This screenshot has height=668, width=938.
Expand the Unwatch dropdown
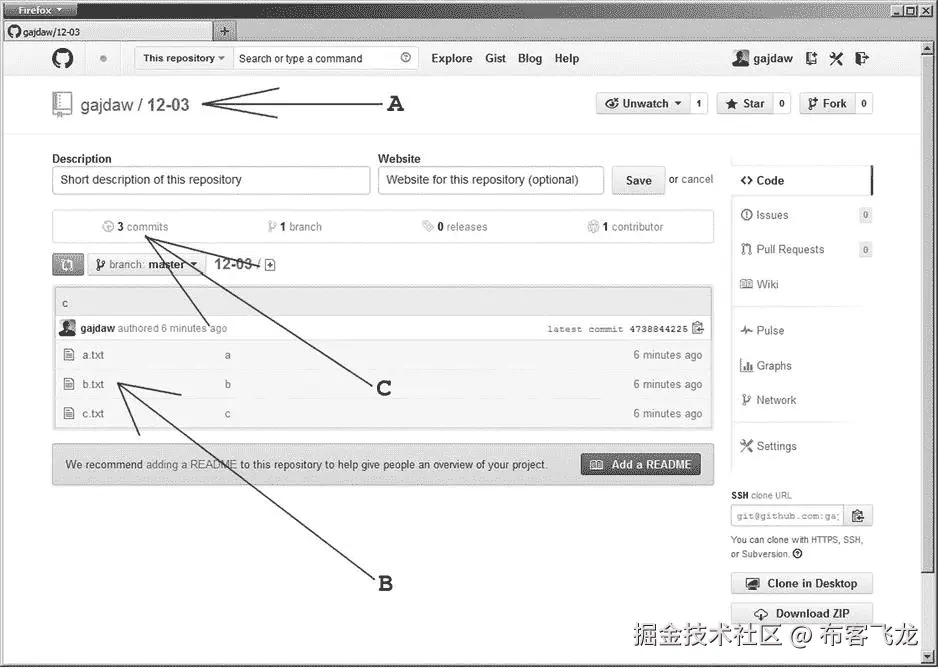[644, 103]
